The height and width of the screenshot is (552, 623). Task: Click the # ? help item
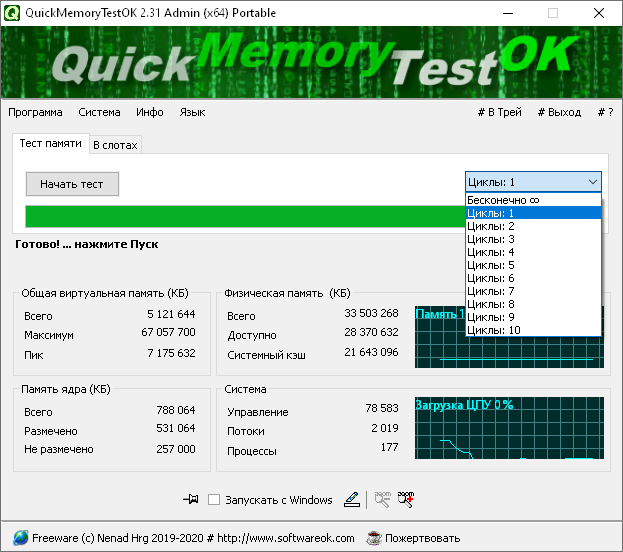pos(606,112)
